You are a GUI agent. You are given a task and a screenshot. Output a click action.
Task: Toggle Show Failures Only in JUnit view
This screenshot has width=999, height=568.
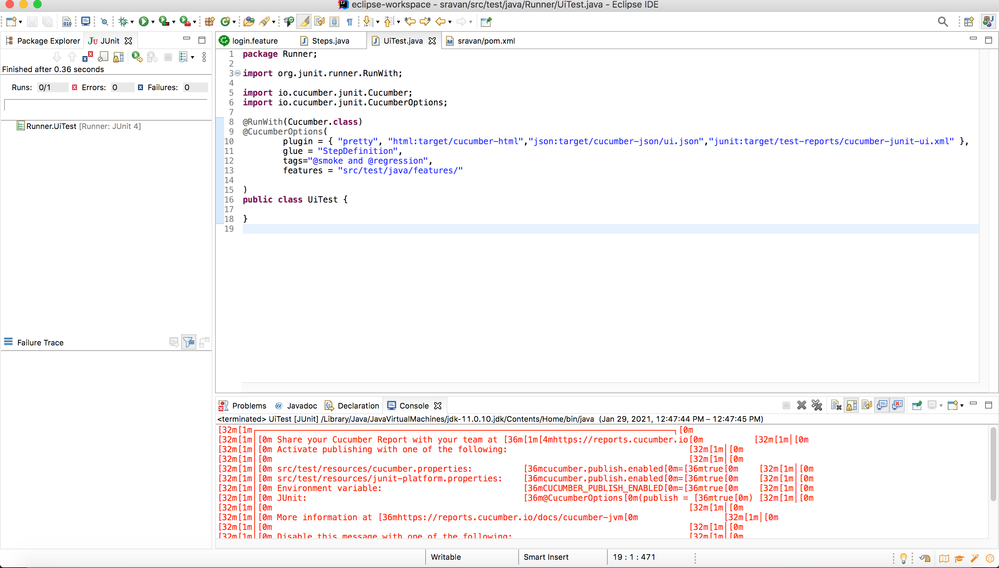pos(87,57)
